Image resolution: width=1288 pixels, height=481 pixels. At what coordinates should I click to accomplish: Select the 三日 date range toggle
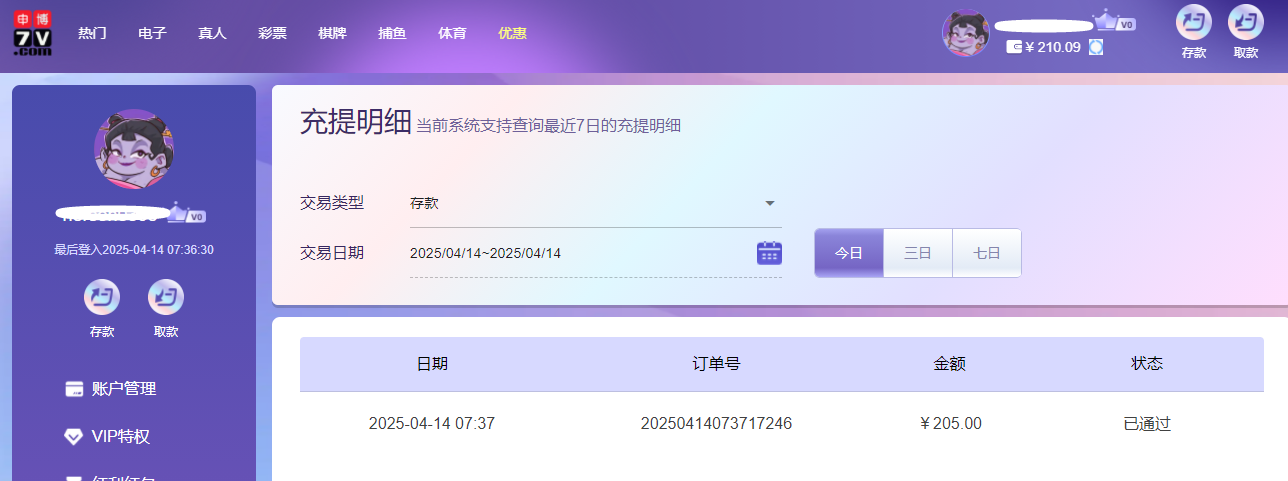pyautogui.click(x=918, y=253)
